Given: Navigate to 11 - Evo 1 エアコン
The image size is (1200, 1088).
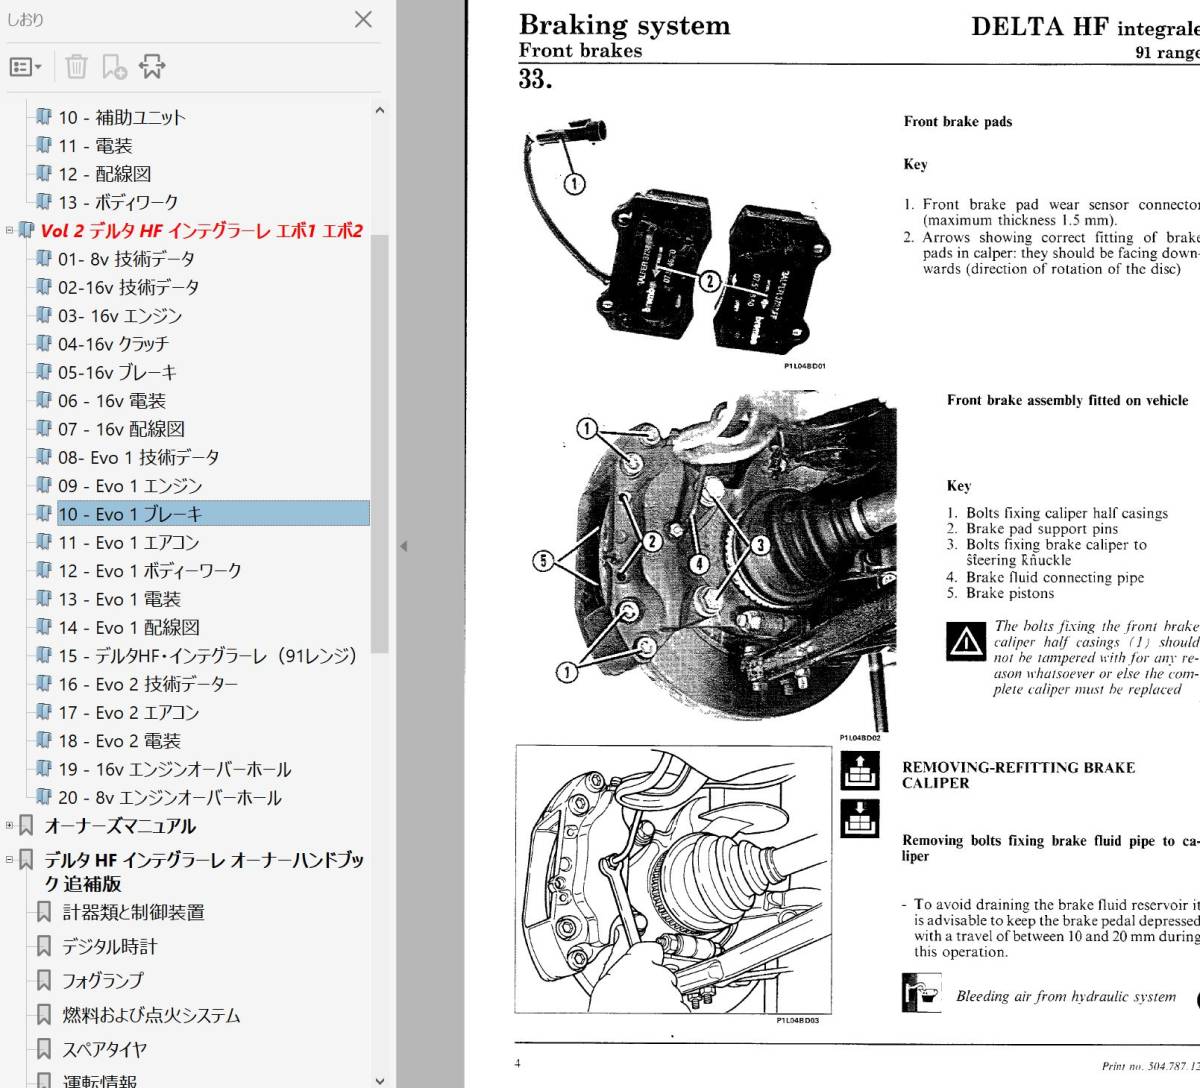Looking at the screenshot, I should (x=128, y=543).
